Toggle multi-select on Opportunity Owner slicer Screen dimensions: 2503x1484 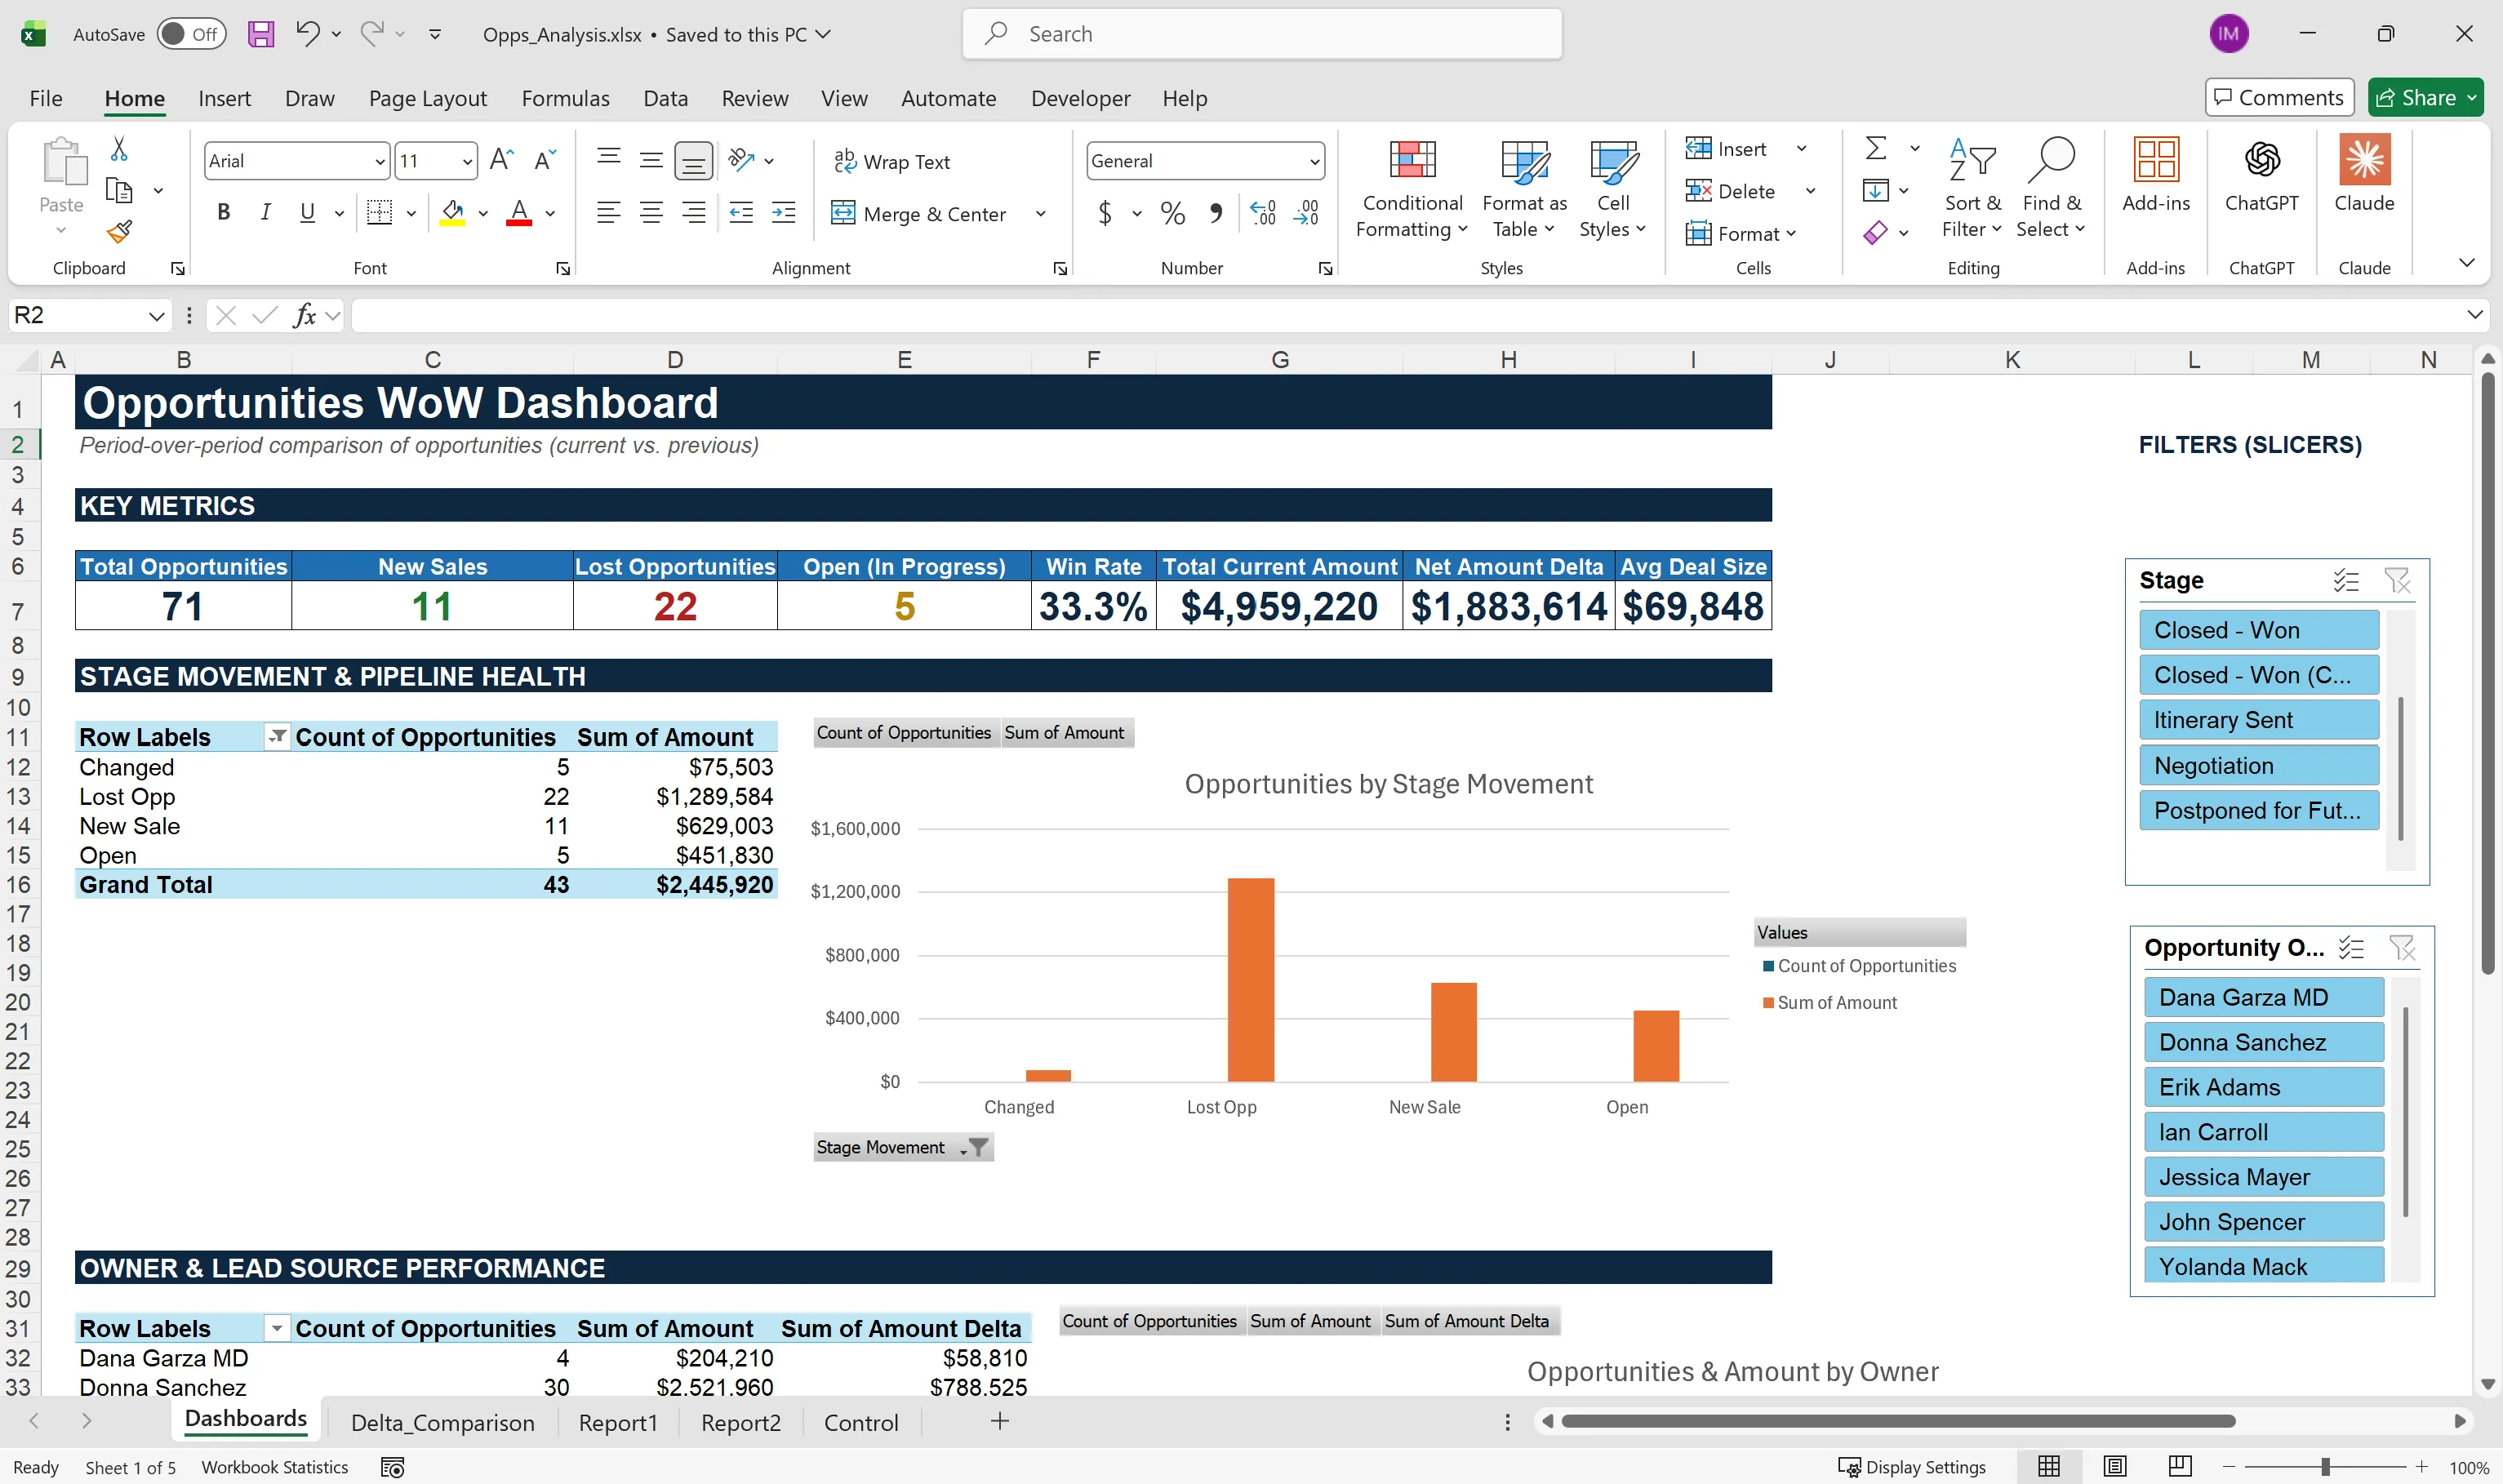pyautogui.click(x=2351, y=947)
